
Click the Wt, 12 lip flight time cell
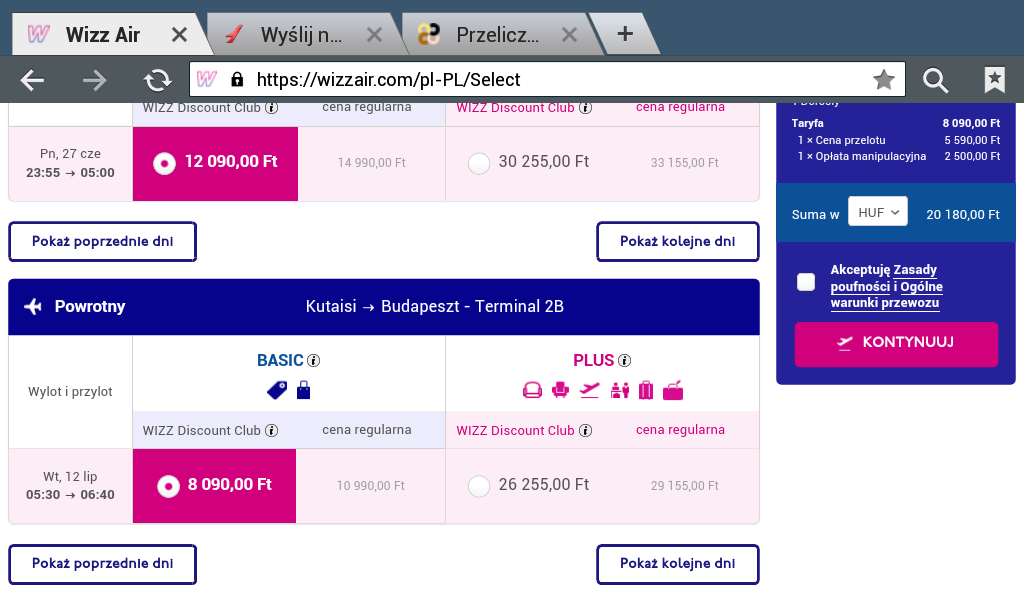click(71, 486)
